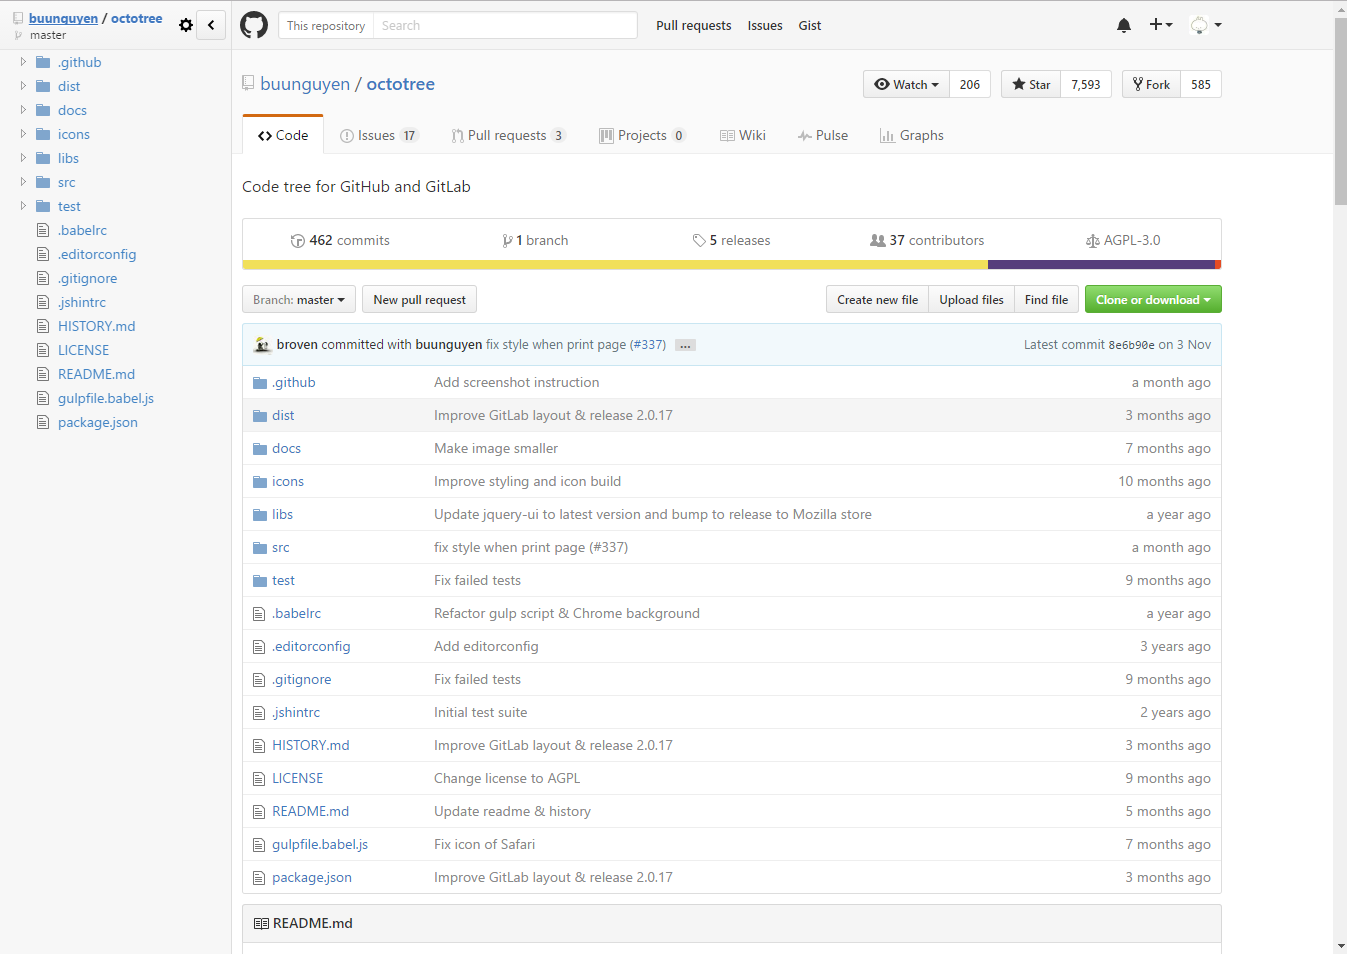Image resolution: width=1347 pixels, height=954 pixels.
Task: Expand the test folder in sidebar tree
Action: (x=23, y=206)
